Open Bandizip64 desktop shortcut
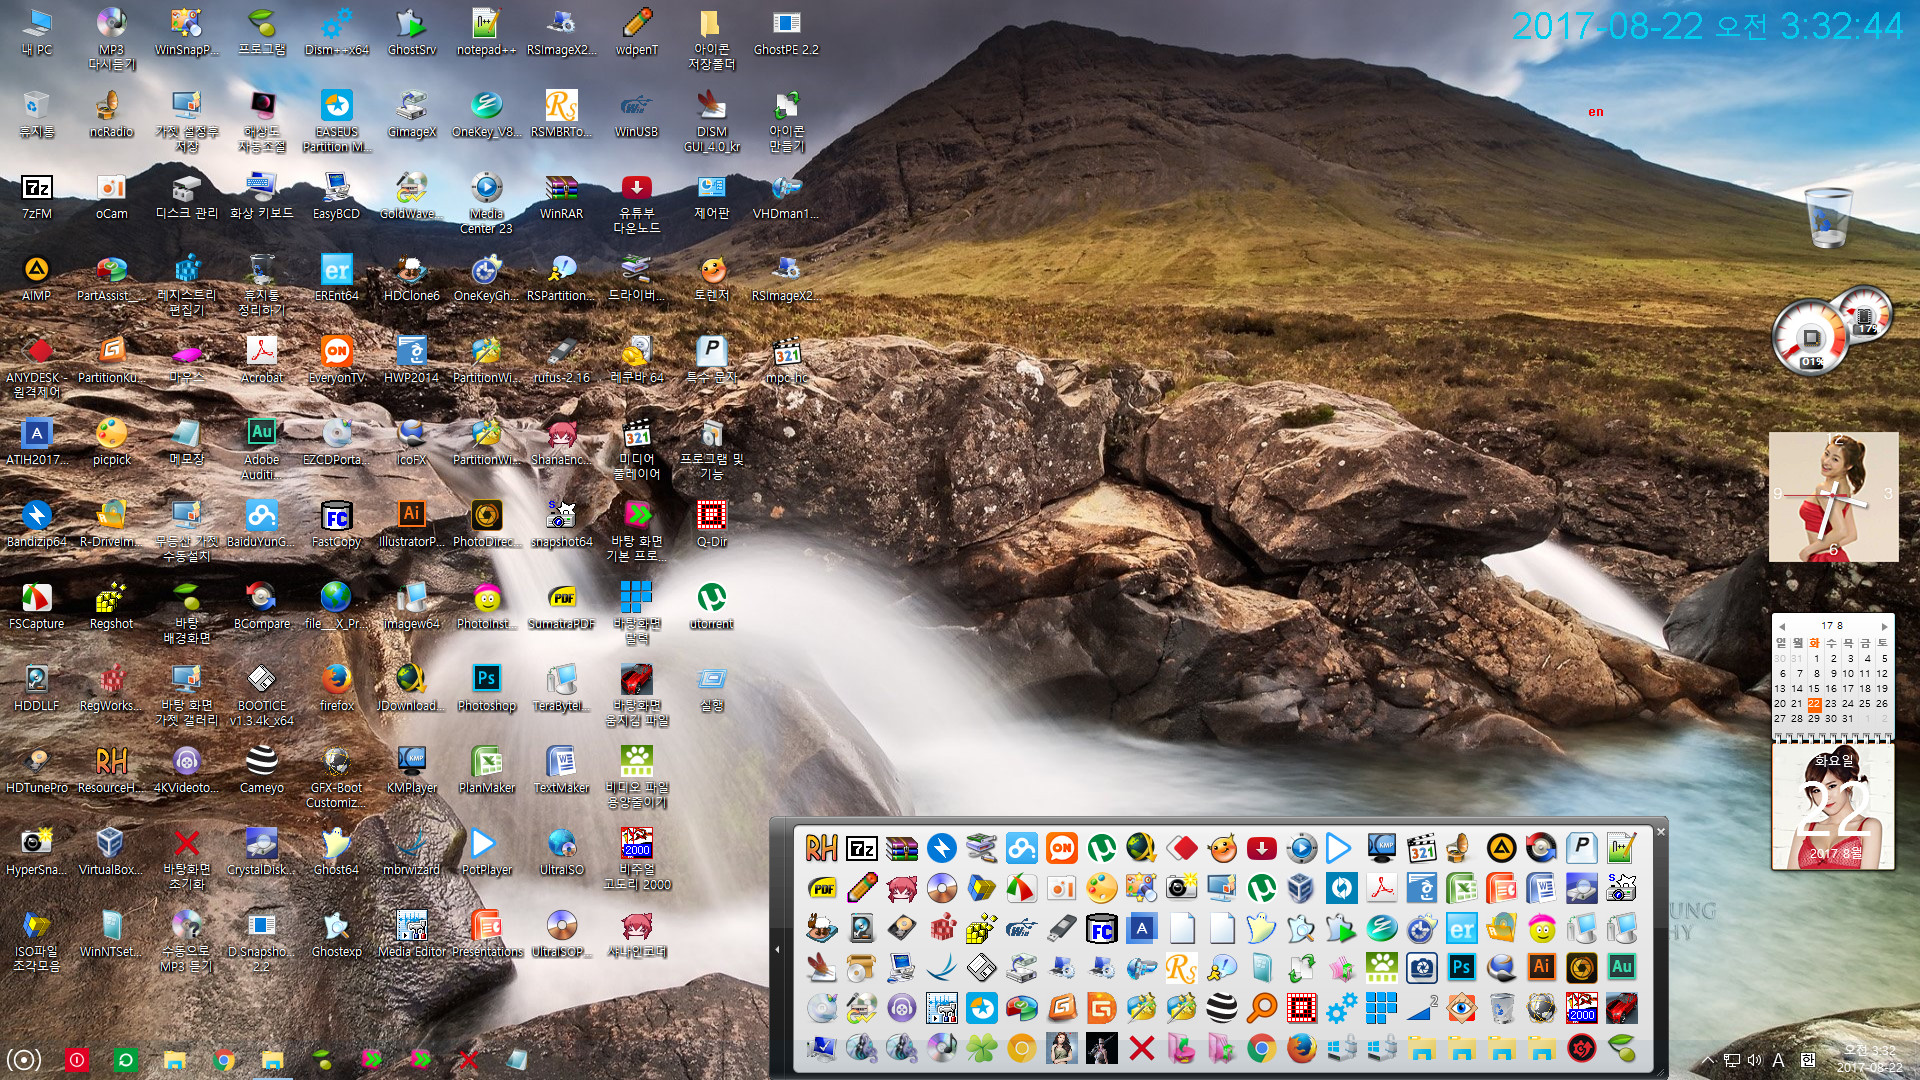The width and height of the screenshot is (1920, 1080). point(37,524)
